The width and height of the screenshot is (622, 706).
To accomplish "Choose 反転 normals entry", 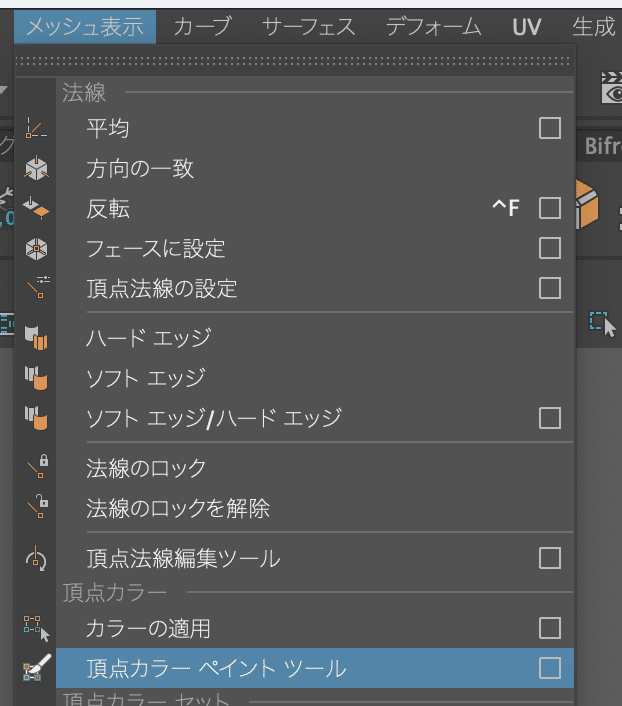I will 315,208.
